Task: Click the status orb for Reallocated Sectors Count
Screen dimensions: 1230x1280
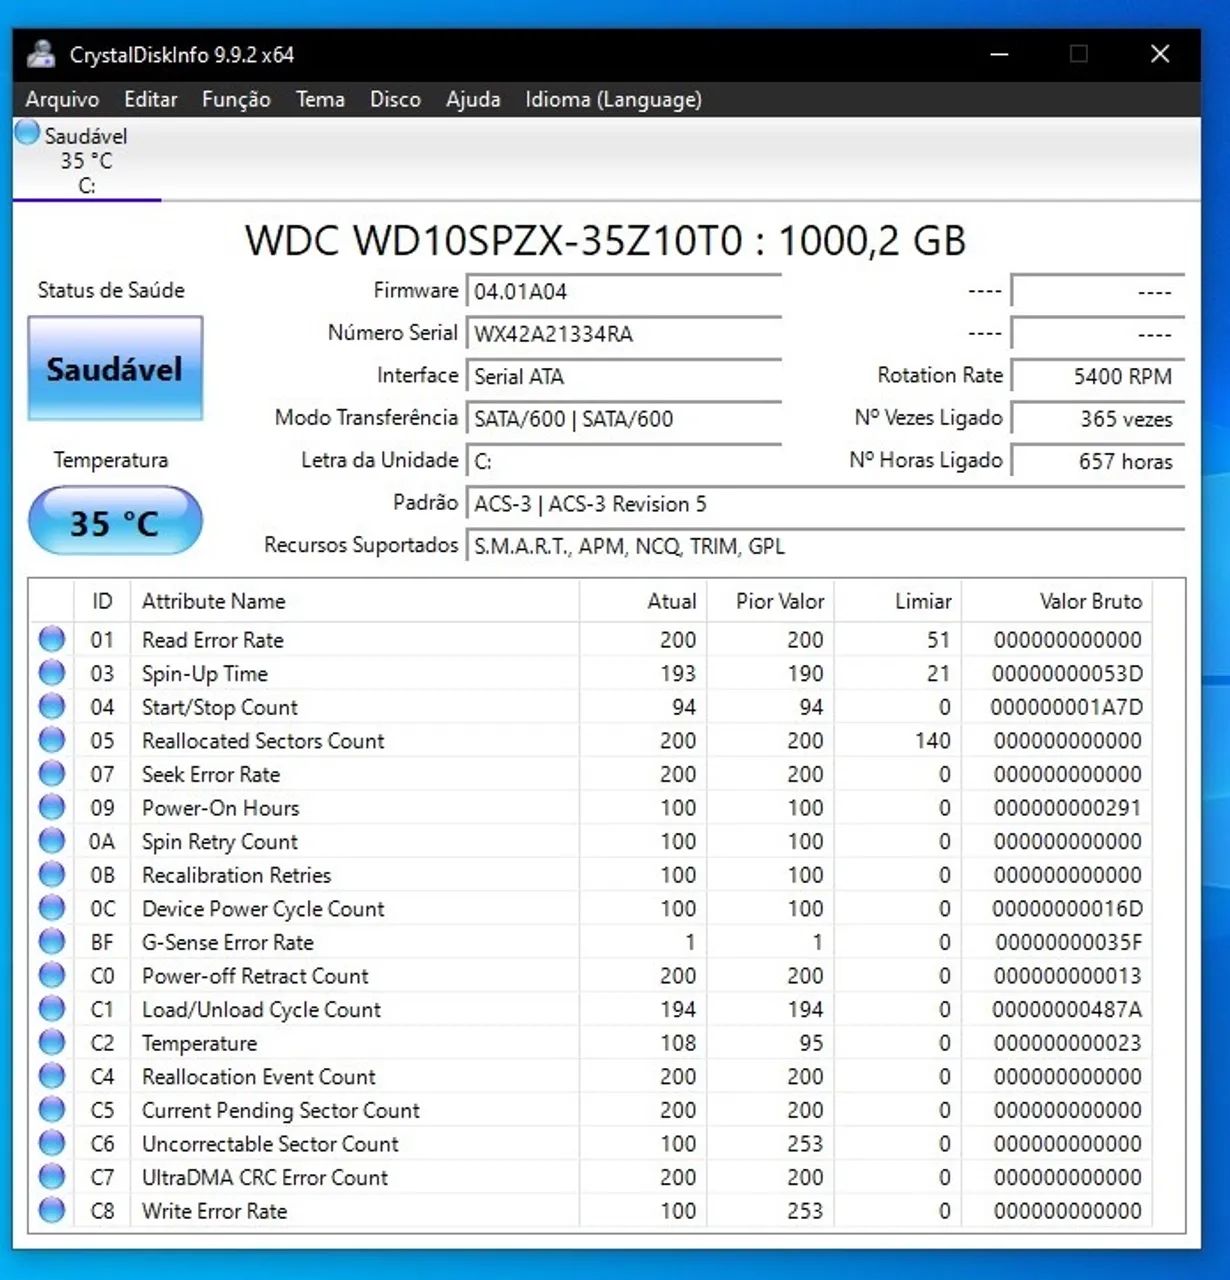Action: (x=52, y=740)
